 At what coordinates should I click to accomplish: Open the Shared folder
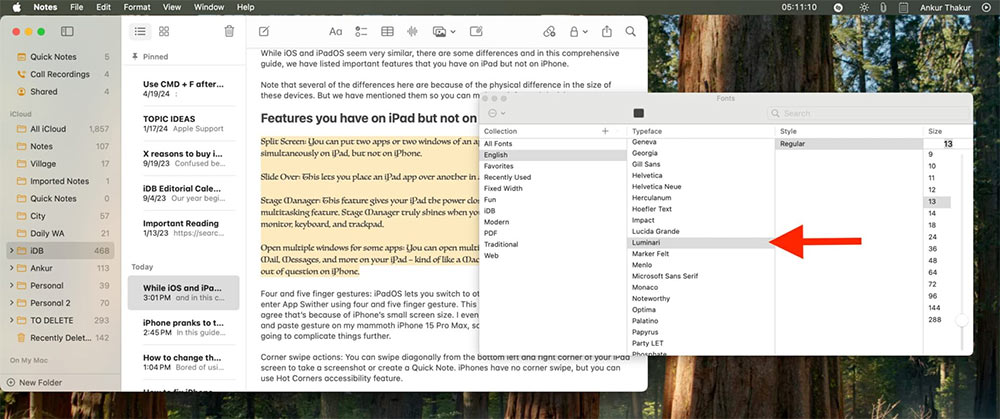click(x=62, y=91)
